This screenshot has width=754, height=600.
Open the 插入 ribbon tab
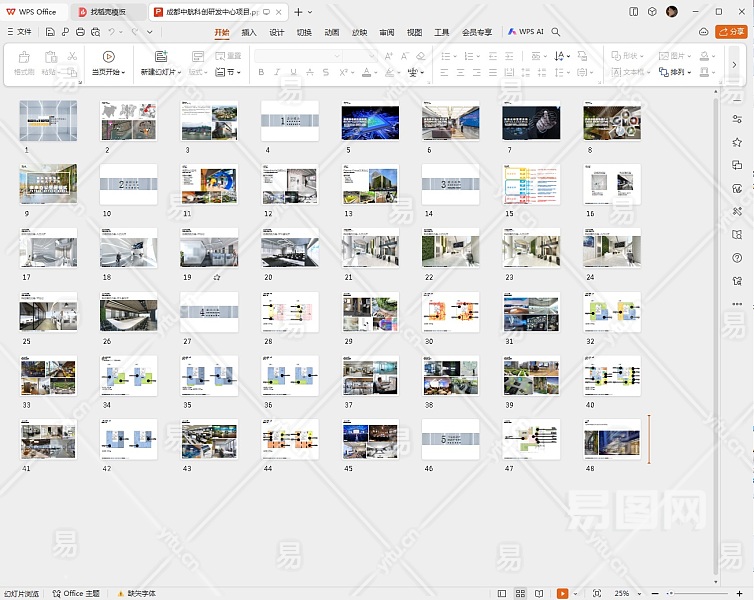249,32
